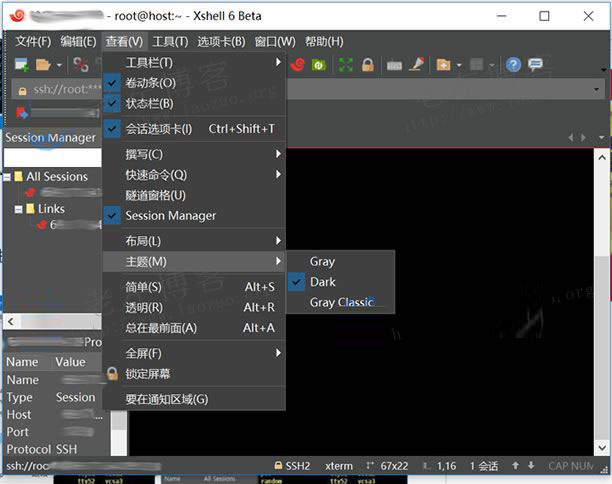Click the session tree left-scroll arrow
This screenshot has width=612, height=484.
(x=11, y=322)
